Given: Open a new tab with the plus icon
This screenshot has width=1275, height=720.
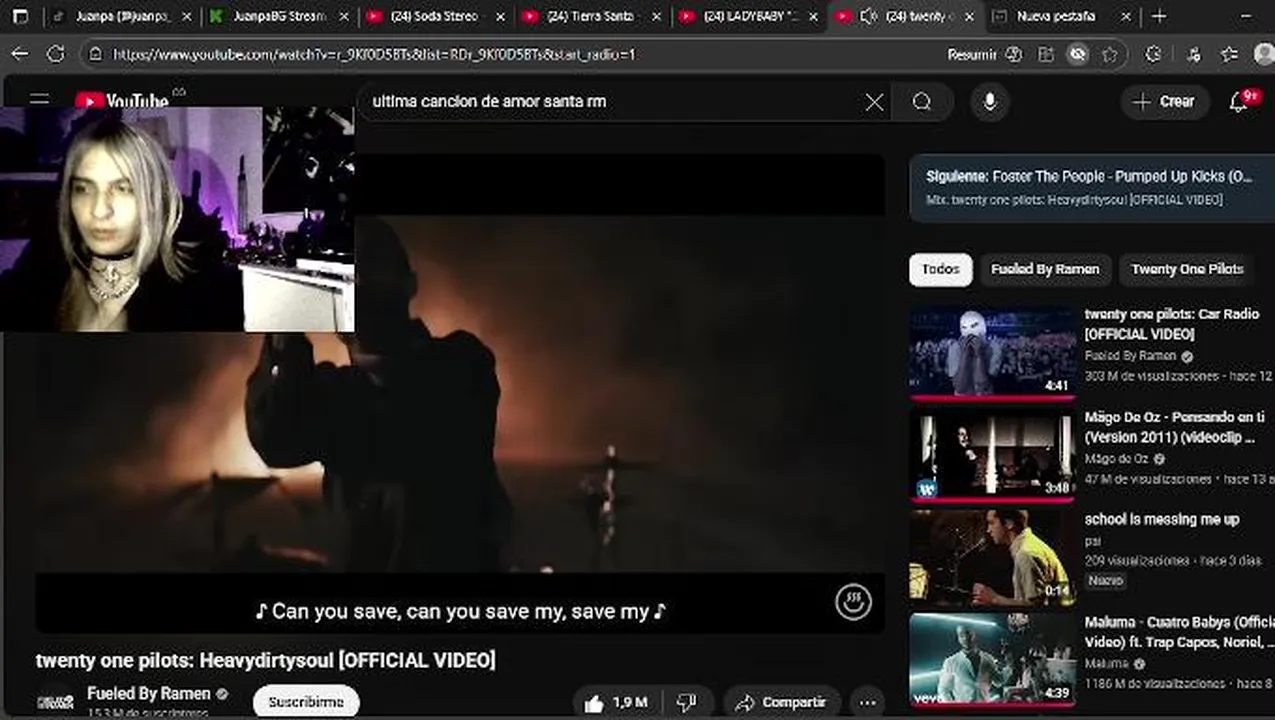Looking at the screenshot, I should click(1158, 16).
